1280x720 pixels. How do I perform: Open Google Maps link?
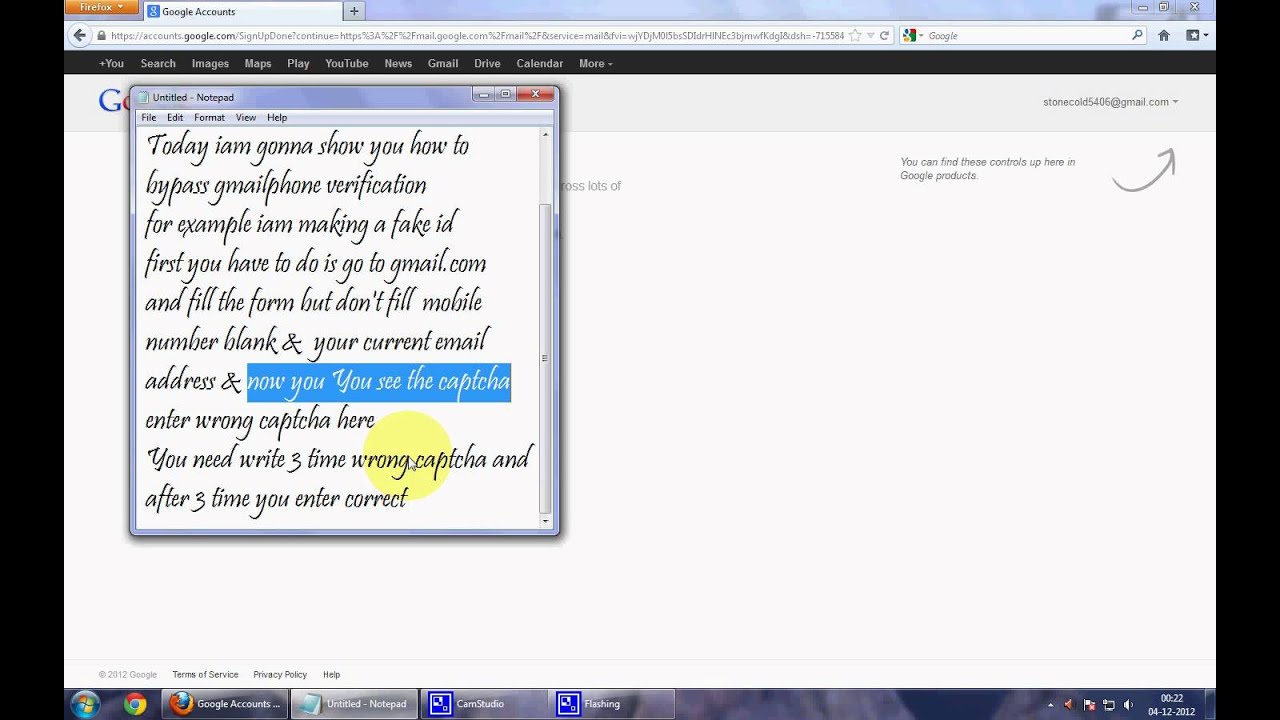[x=258, y=63]
